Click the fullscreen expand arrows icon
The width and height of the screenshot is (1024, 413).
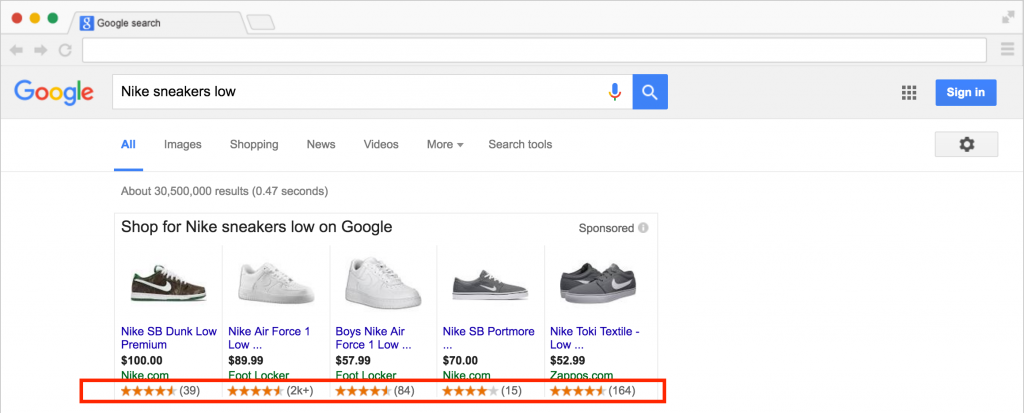pos(1009,18)
